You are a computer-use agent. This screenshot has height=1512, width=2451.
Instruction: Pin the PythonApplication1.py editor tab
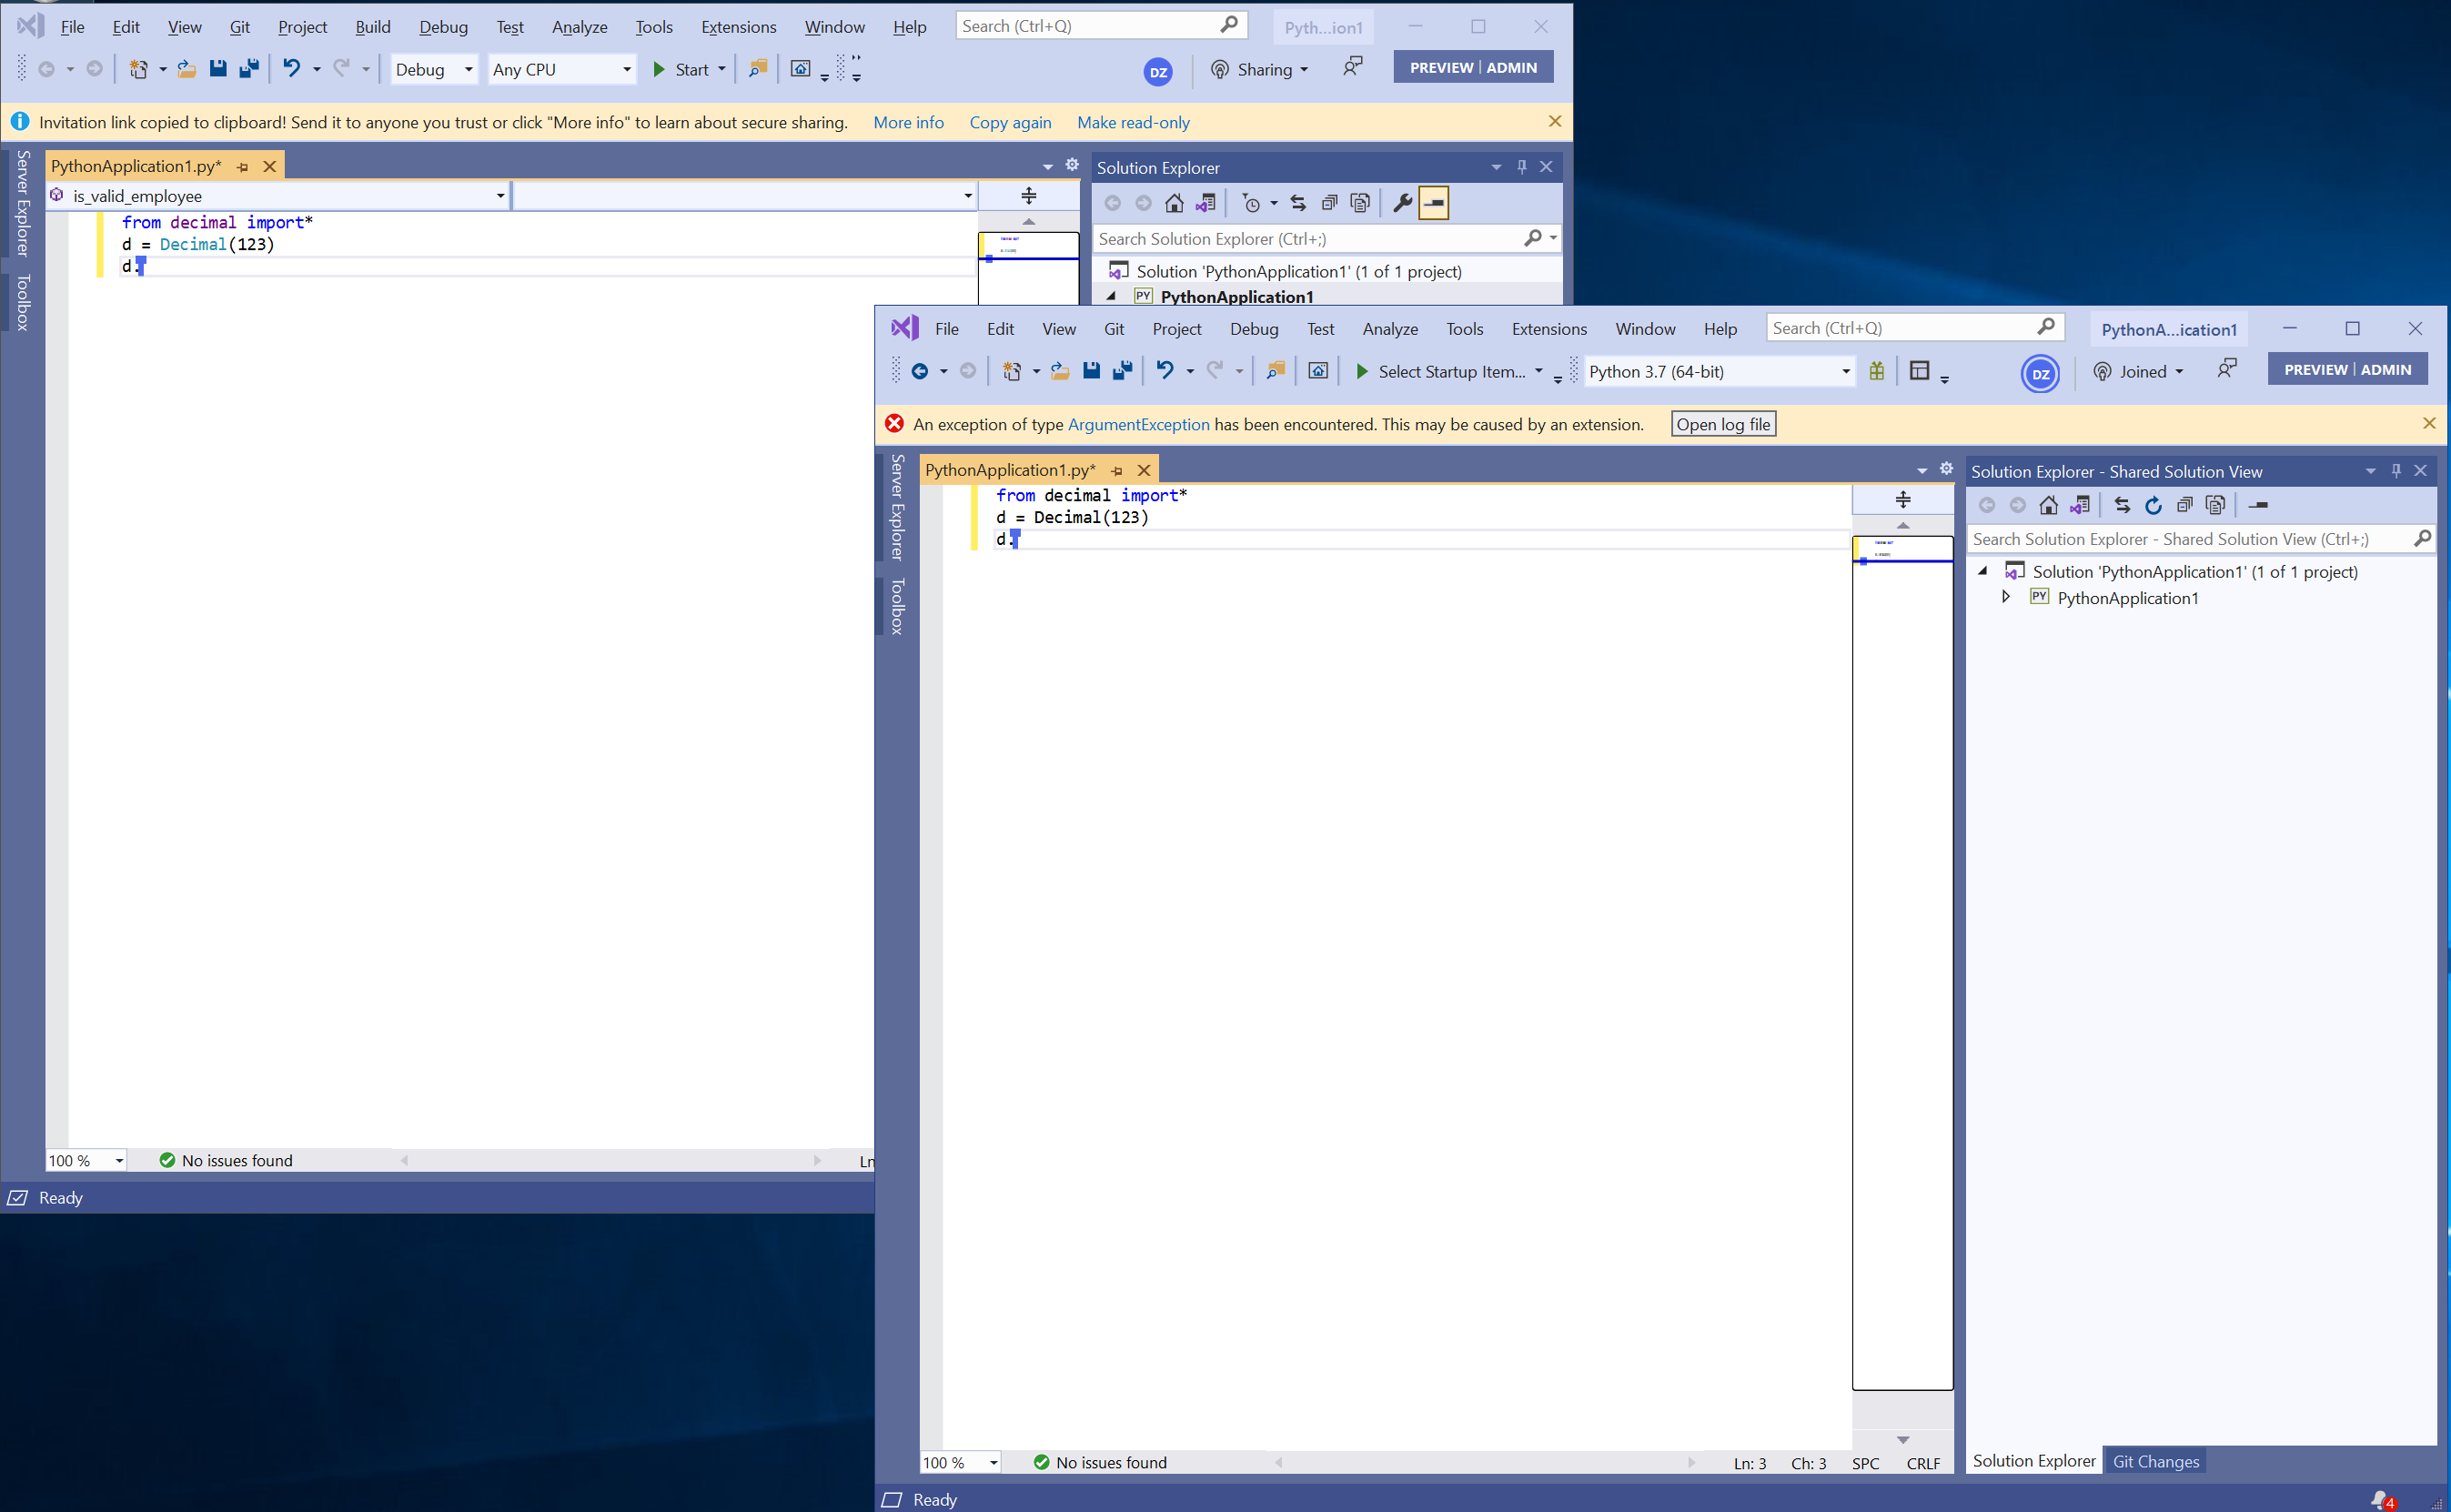click(x=1116, y=470)
